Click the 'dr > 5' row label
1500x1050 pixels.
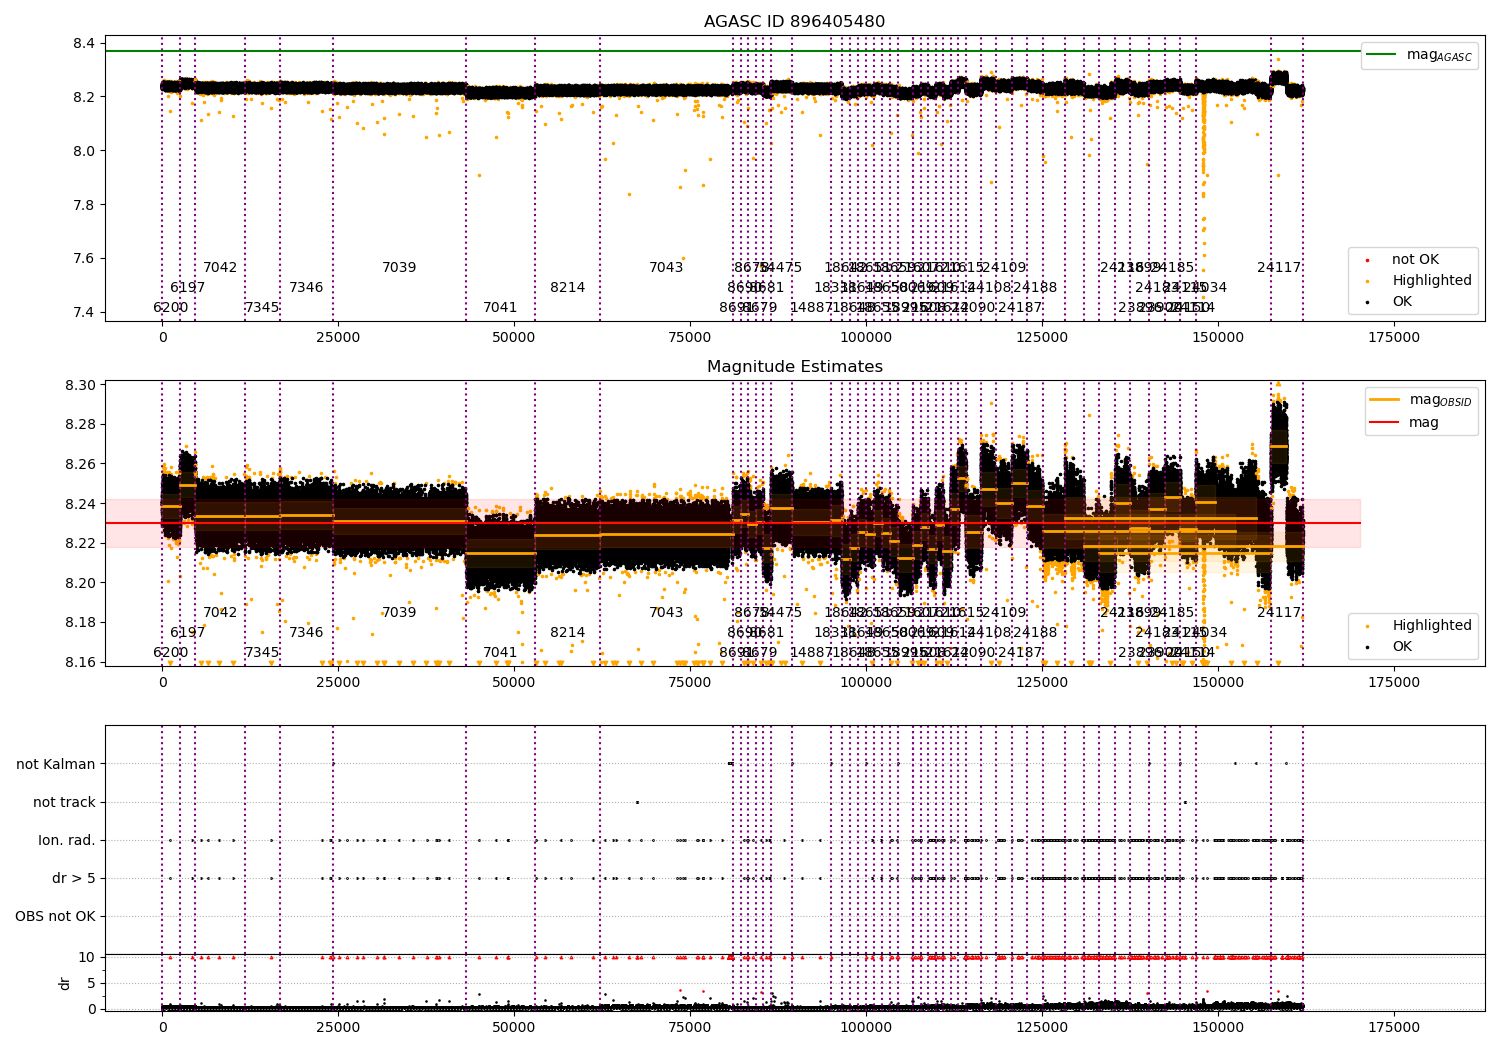[x=74, y=878]
